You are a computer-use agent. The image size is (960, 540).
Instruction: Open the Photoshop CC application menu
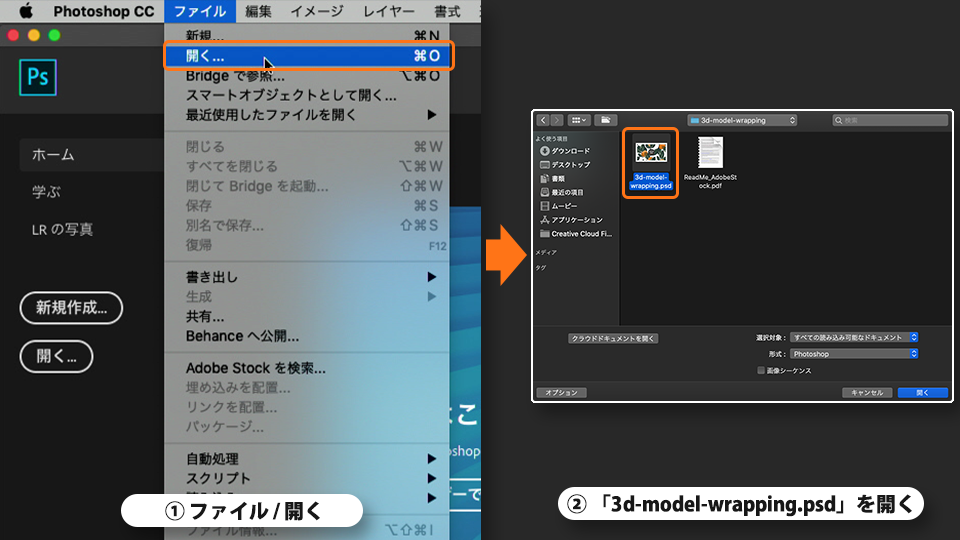[x=103, y=11]
